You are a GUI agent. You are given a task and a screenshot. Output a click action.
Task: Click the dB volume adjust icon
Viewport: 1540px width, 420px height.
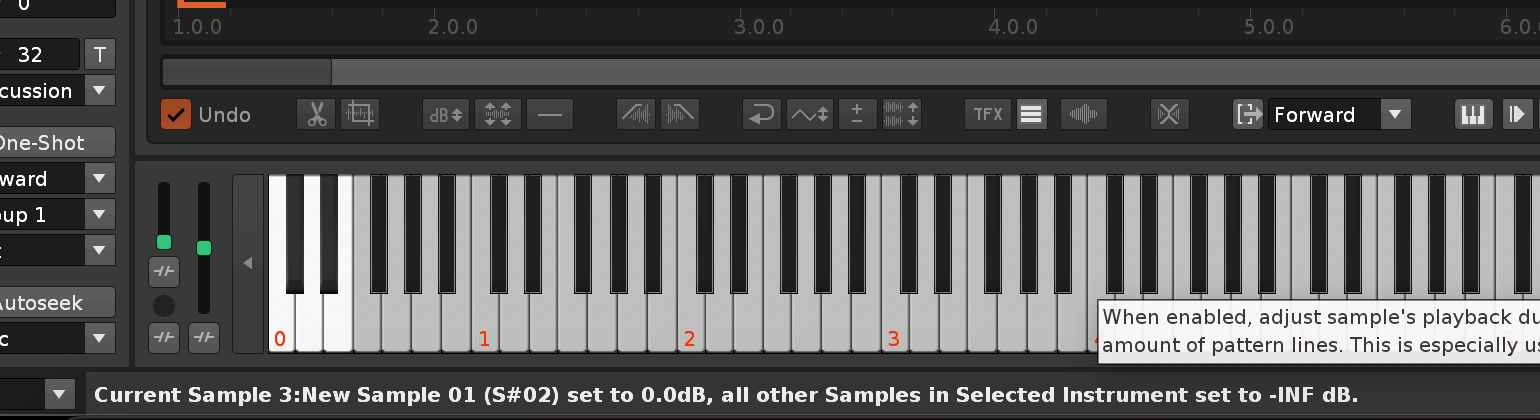[x=445, y=115]
